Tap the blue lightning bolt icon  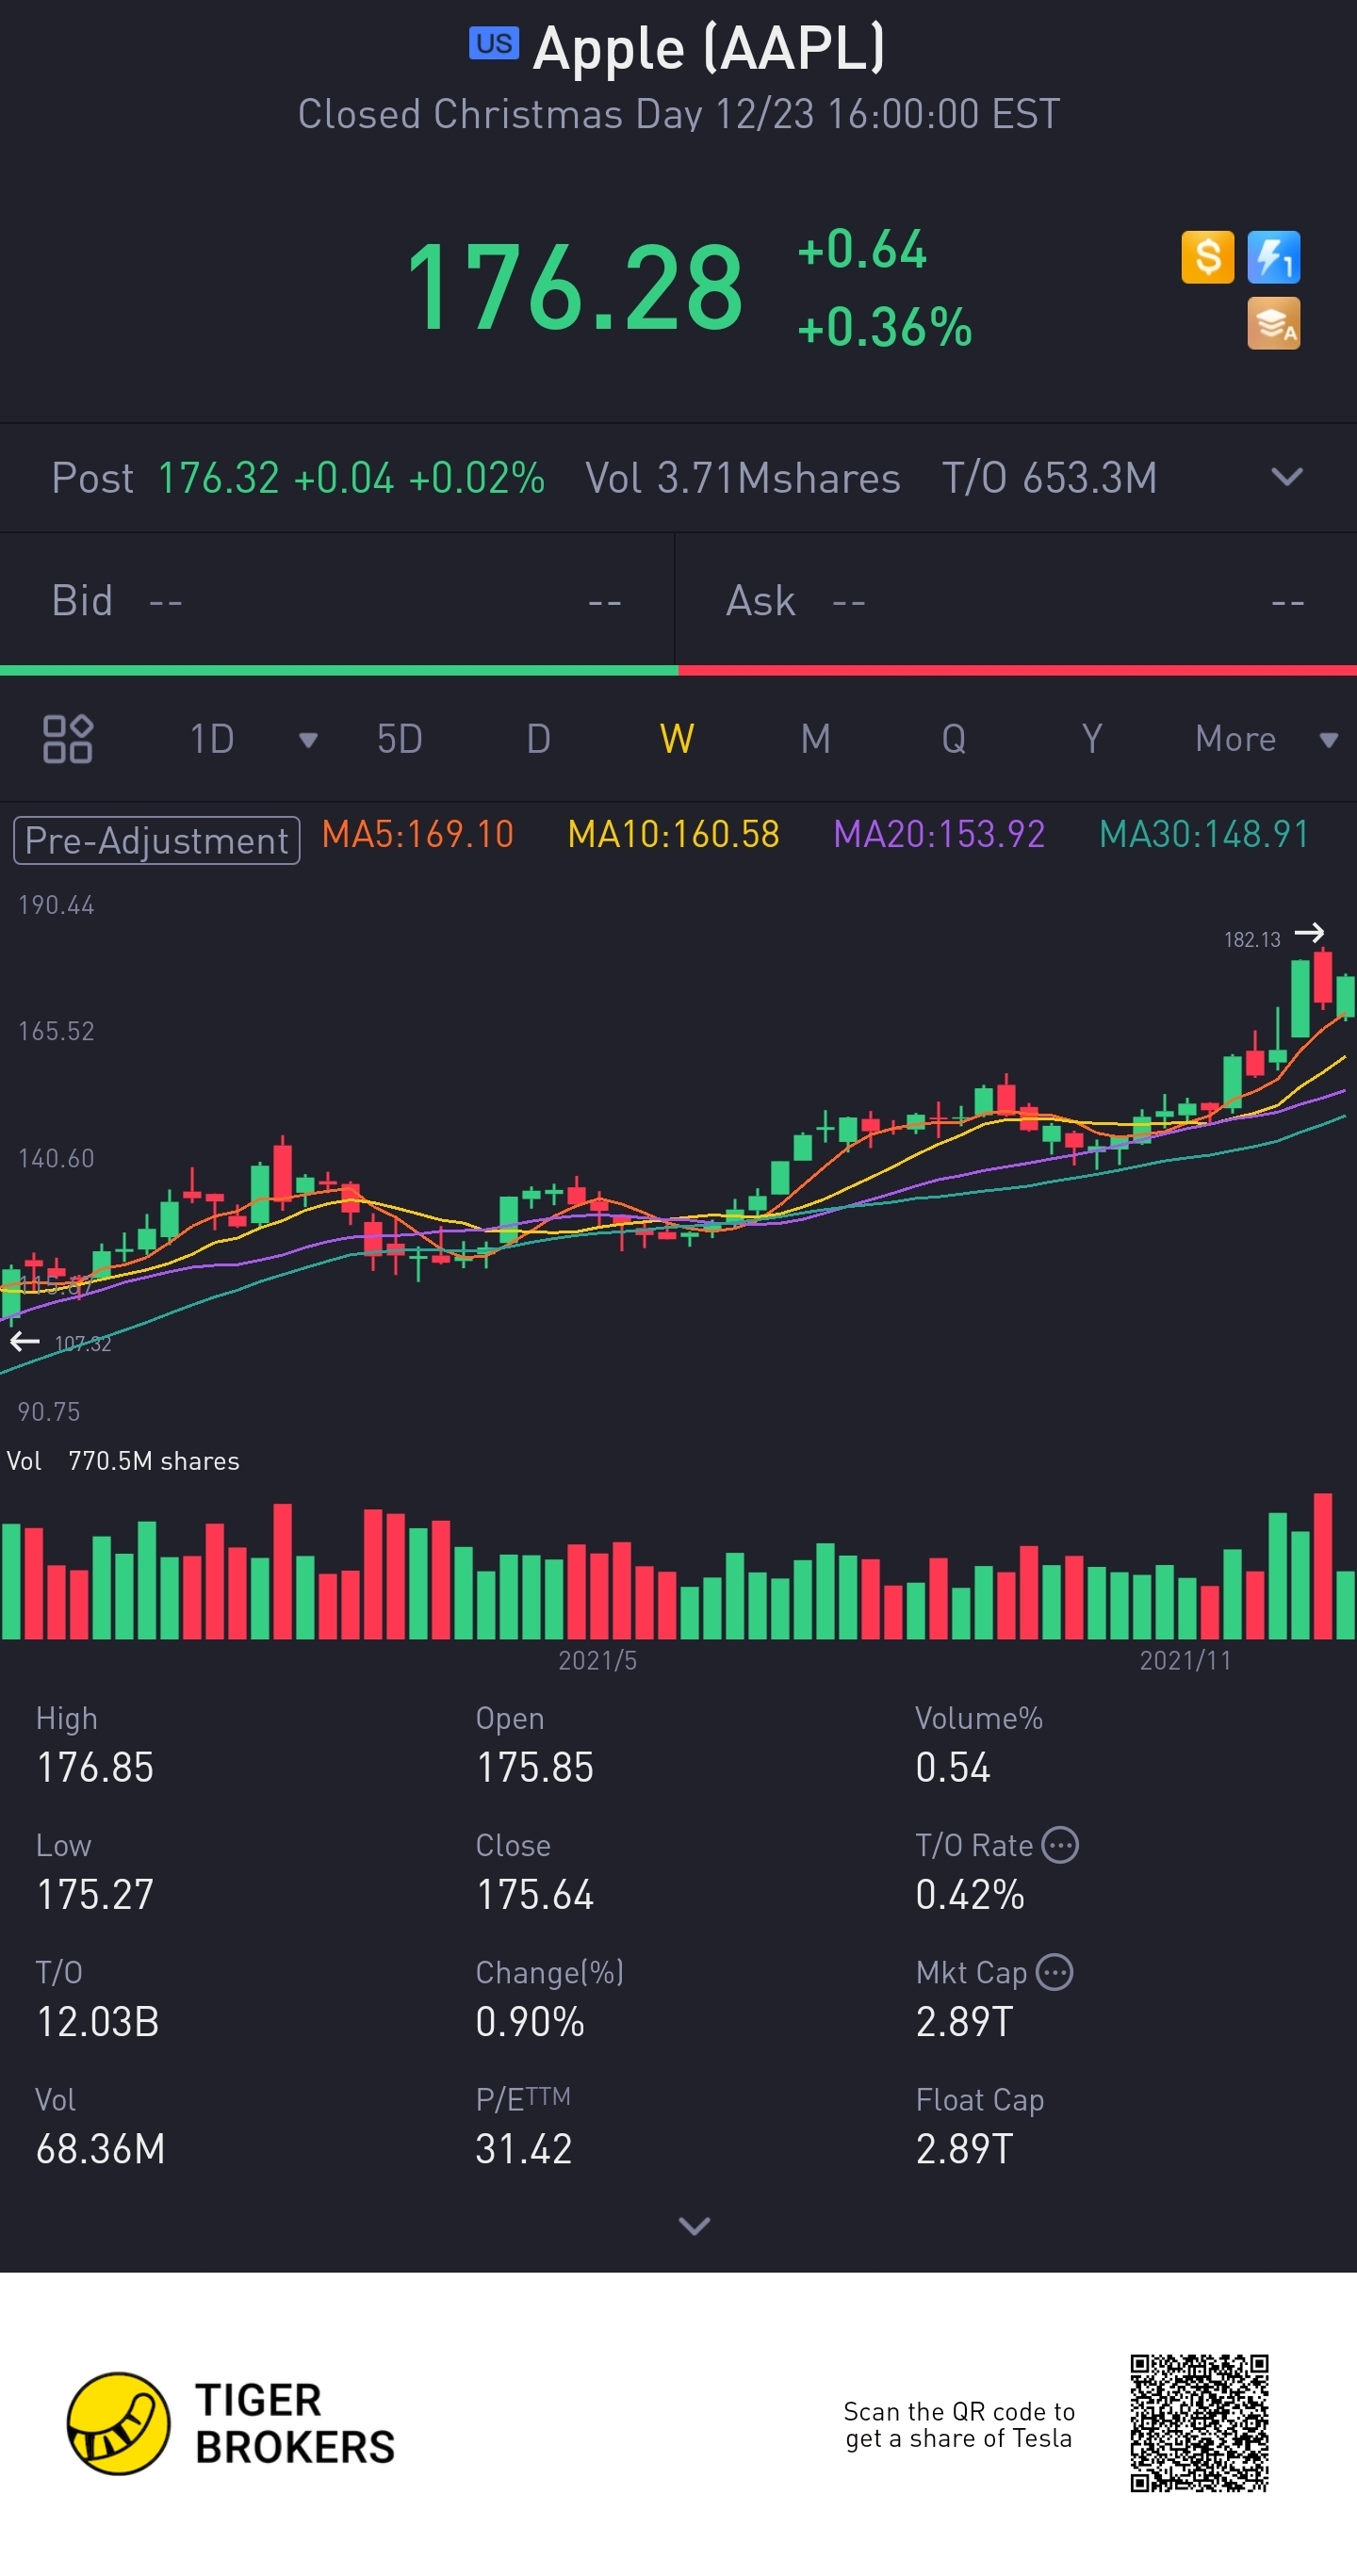(1273, 257)
